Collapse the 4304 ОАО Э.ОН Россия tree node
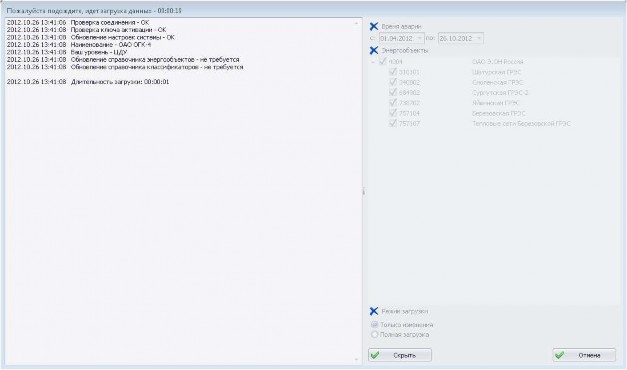627x370 pixels. click(x=373, y=62)
